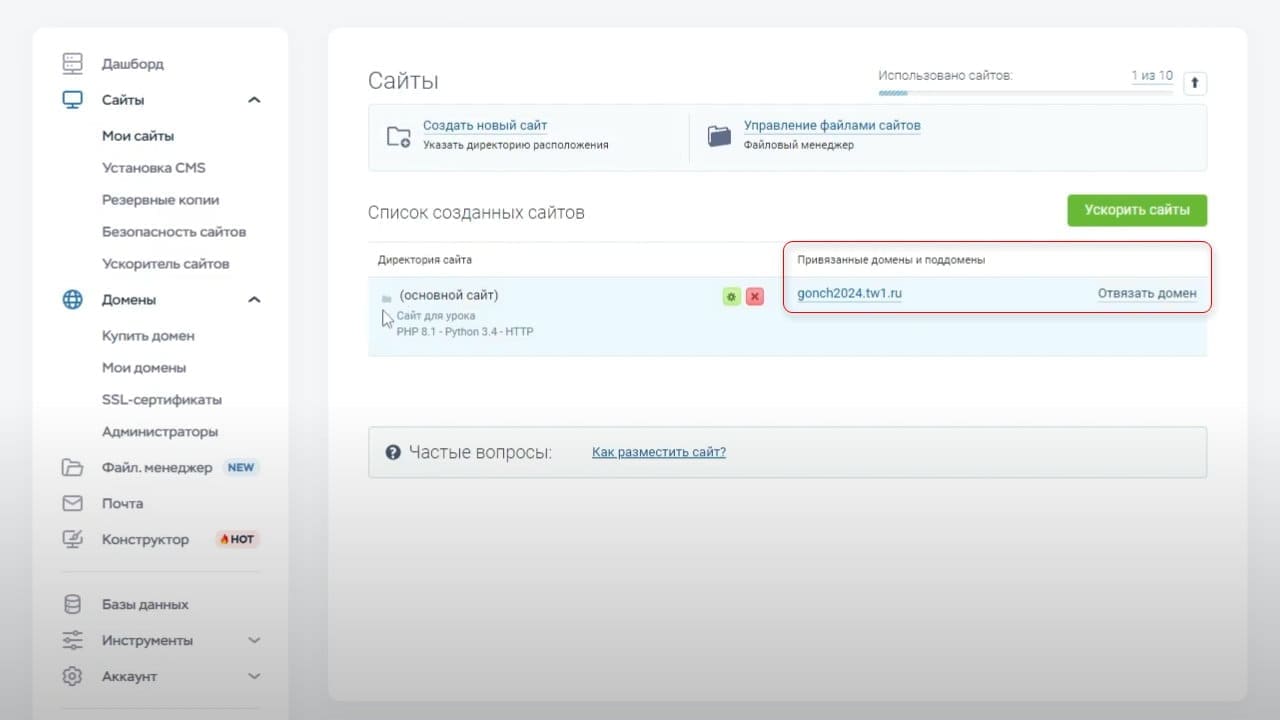This screenshot has height=720, width=1280.
Task: Click the file management folder icon
Action: click(719, 137)
